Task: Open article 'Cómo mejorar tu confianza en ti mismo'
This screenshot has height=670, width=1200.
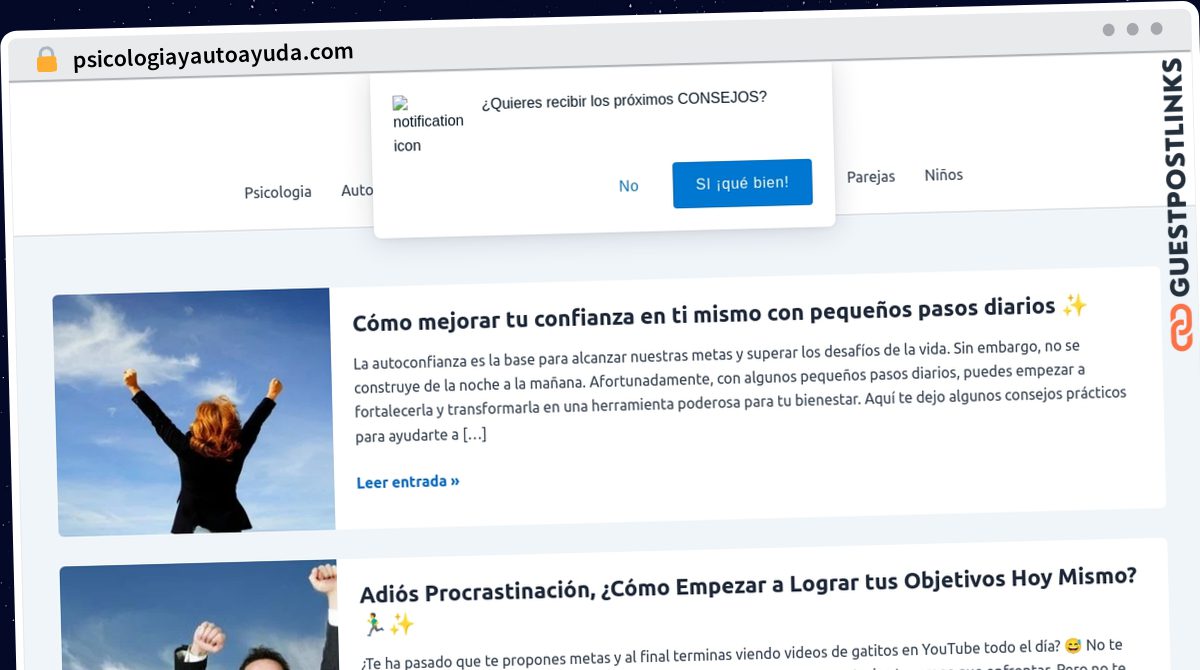Action: pos(719,312)
